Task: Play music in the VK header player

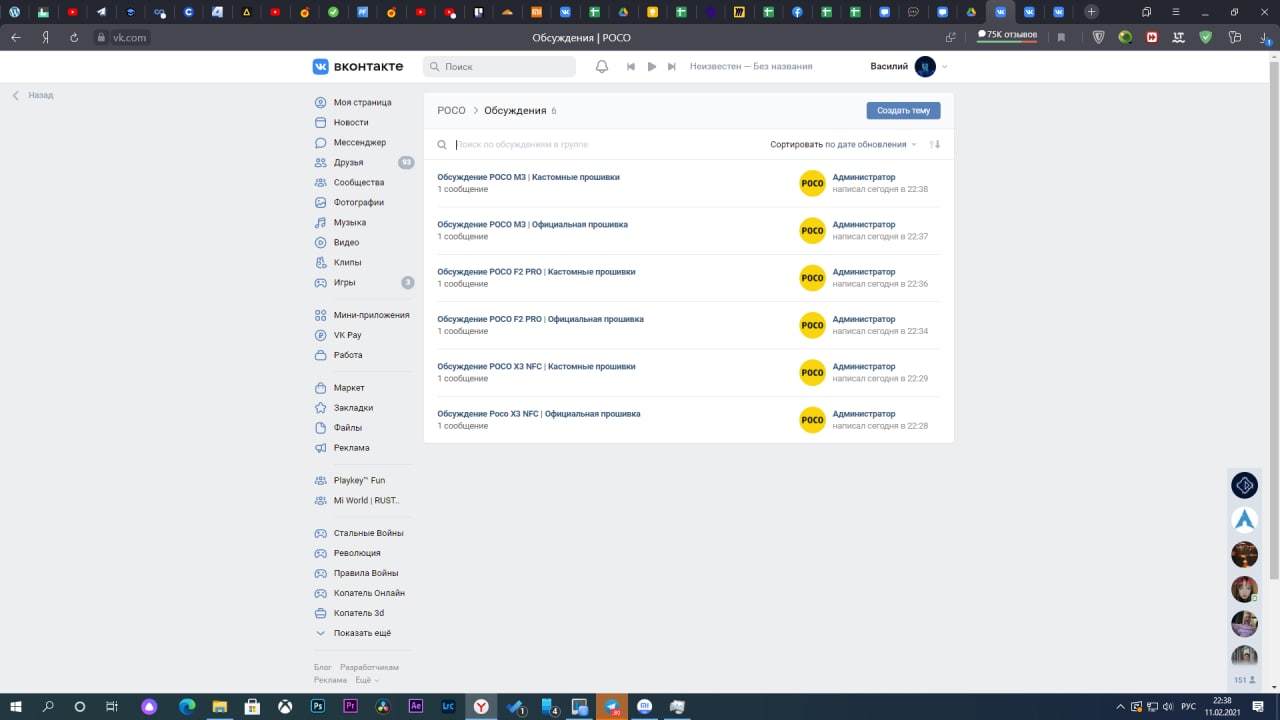Action: (x=652, y=66)
